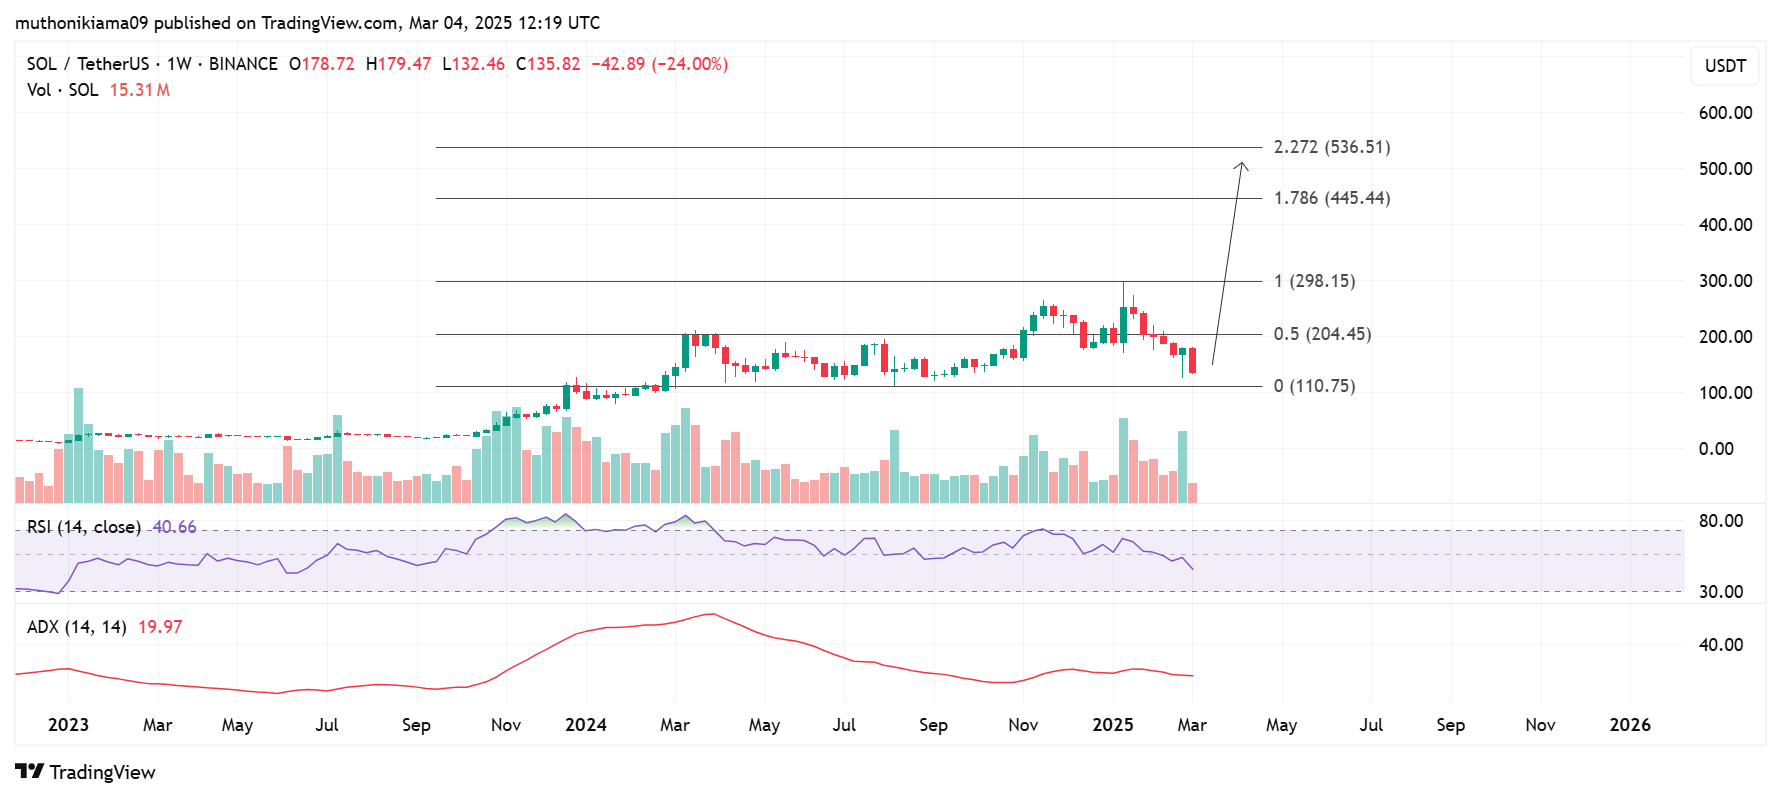Click the high price H179.47
The width and height of the screenshot is (1781, 798).
click(x=399, y=64)
